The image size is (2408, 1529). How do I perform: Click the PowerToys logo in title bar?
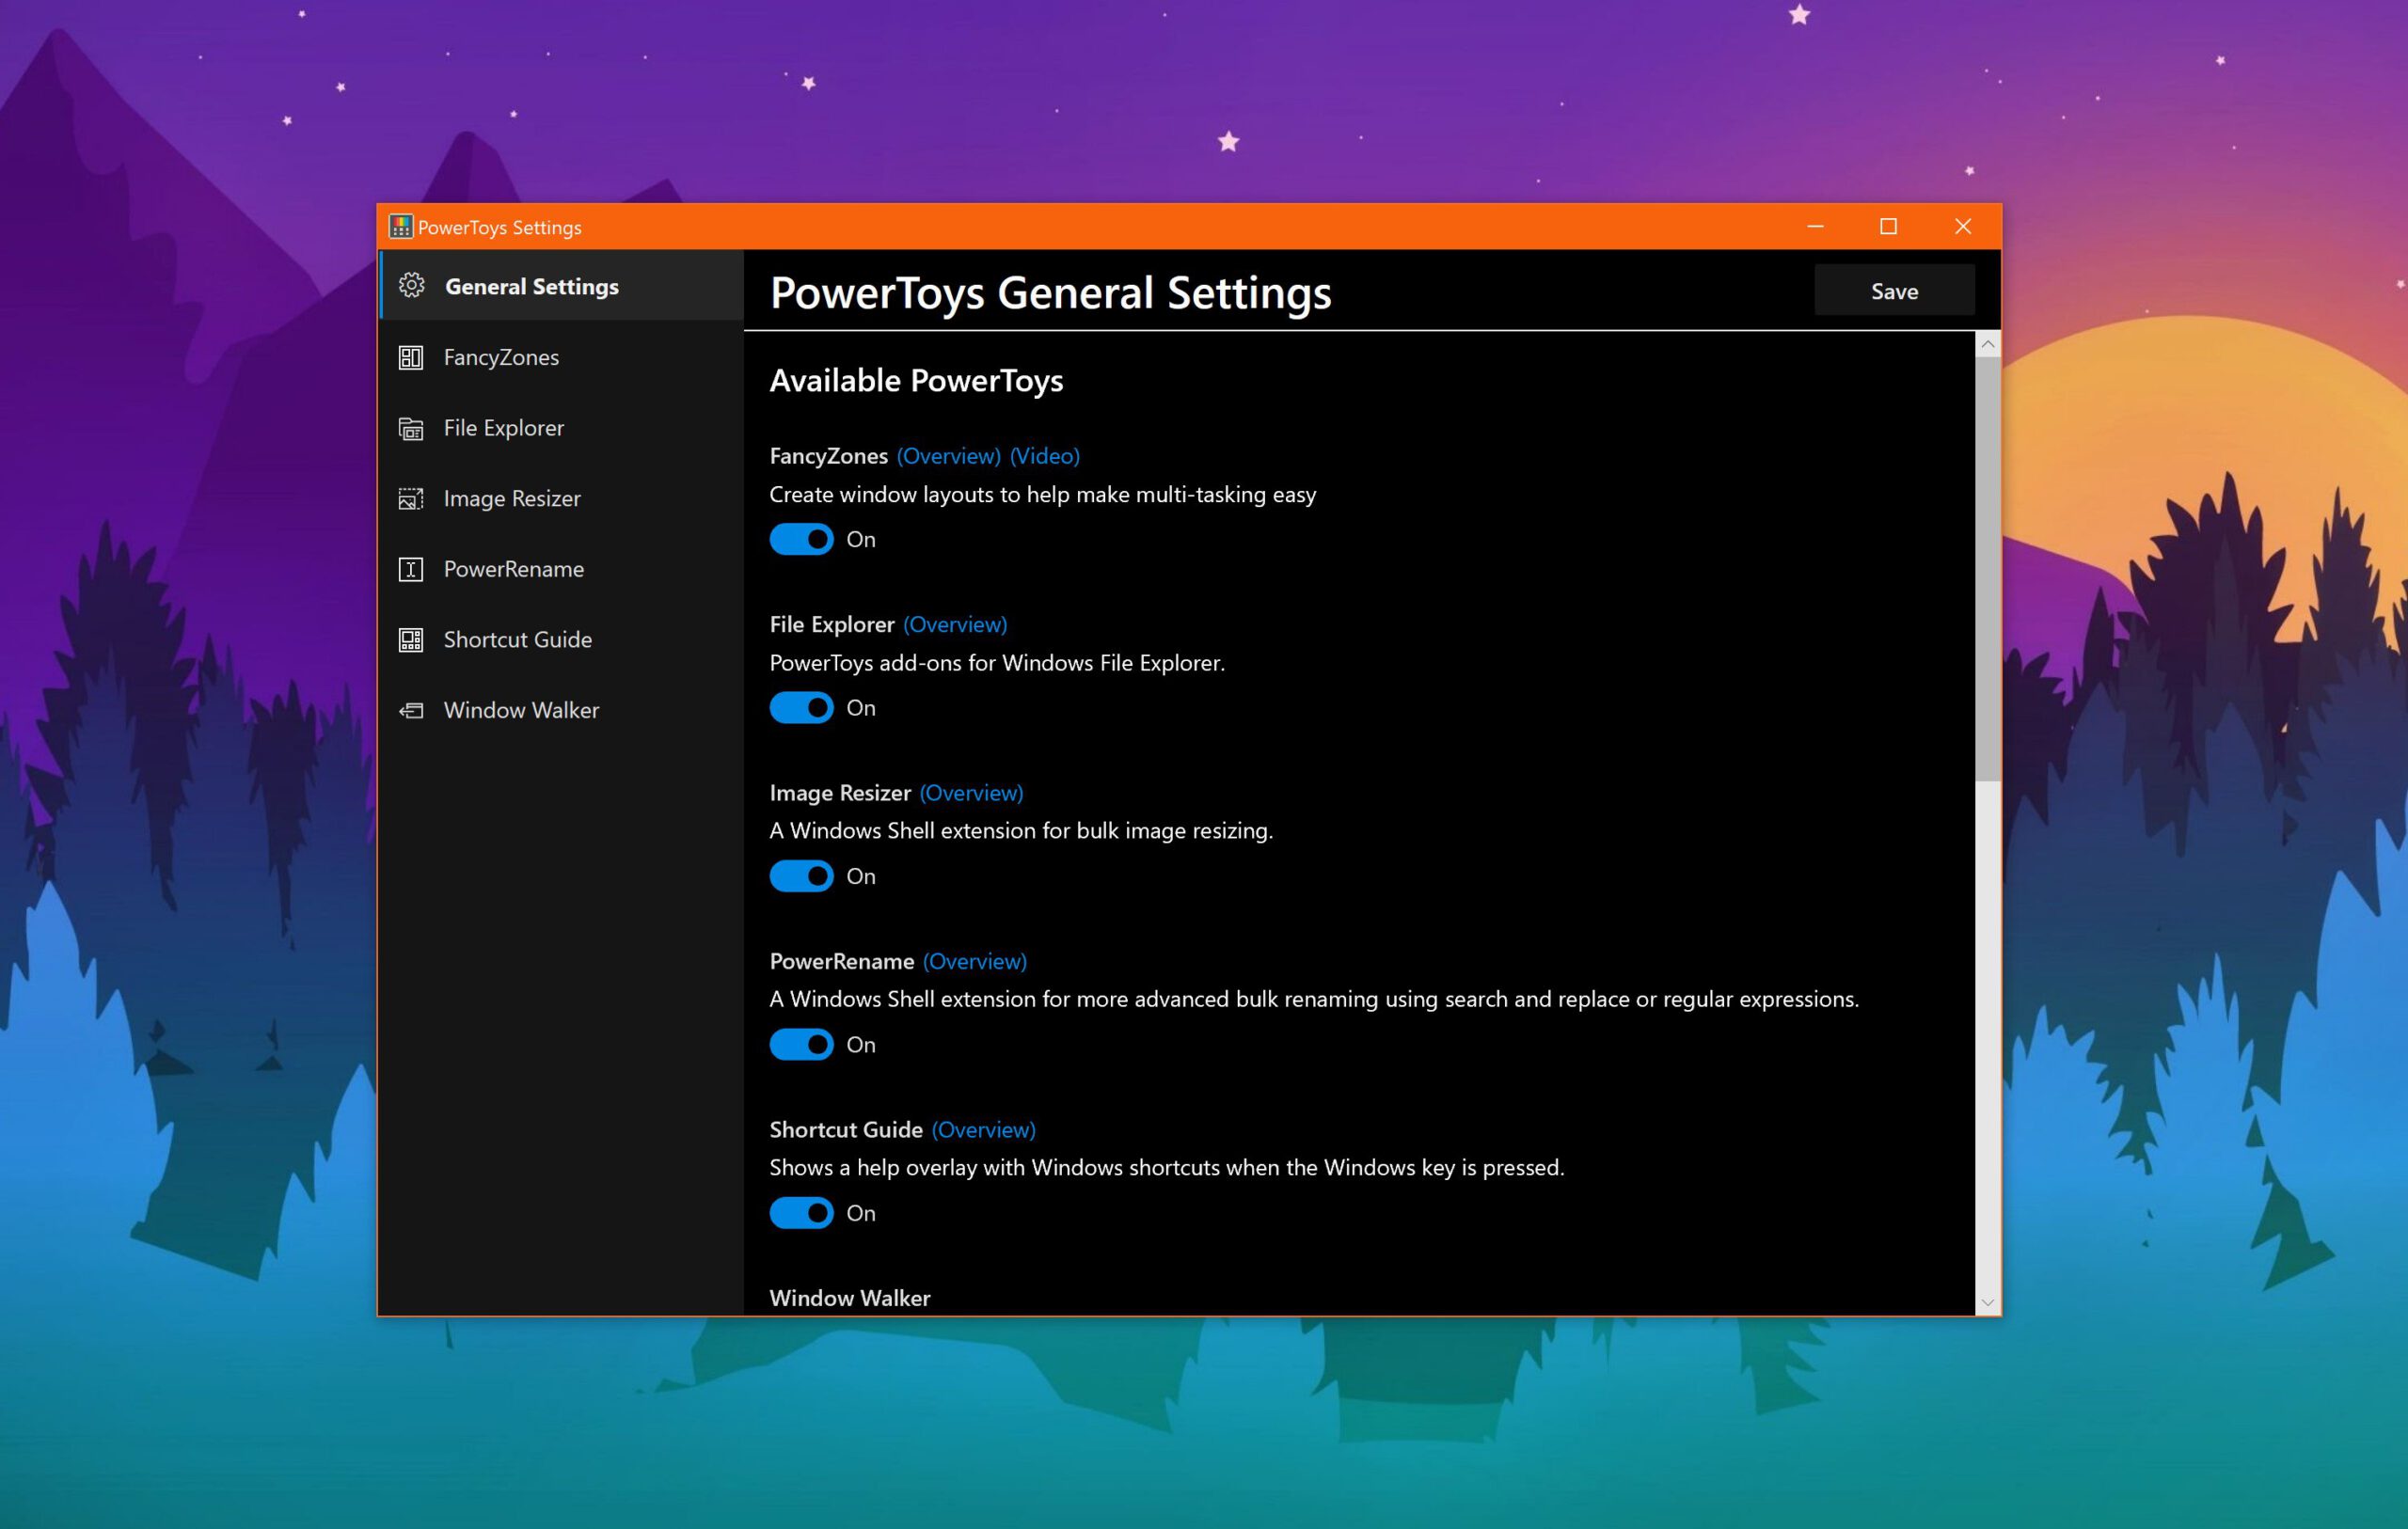[x=401, y=227]
